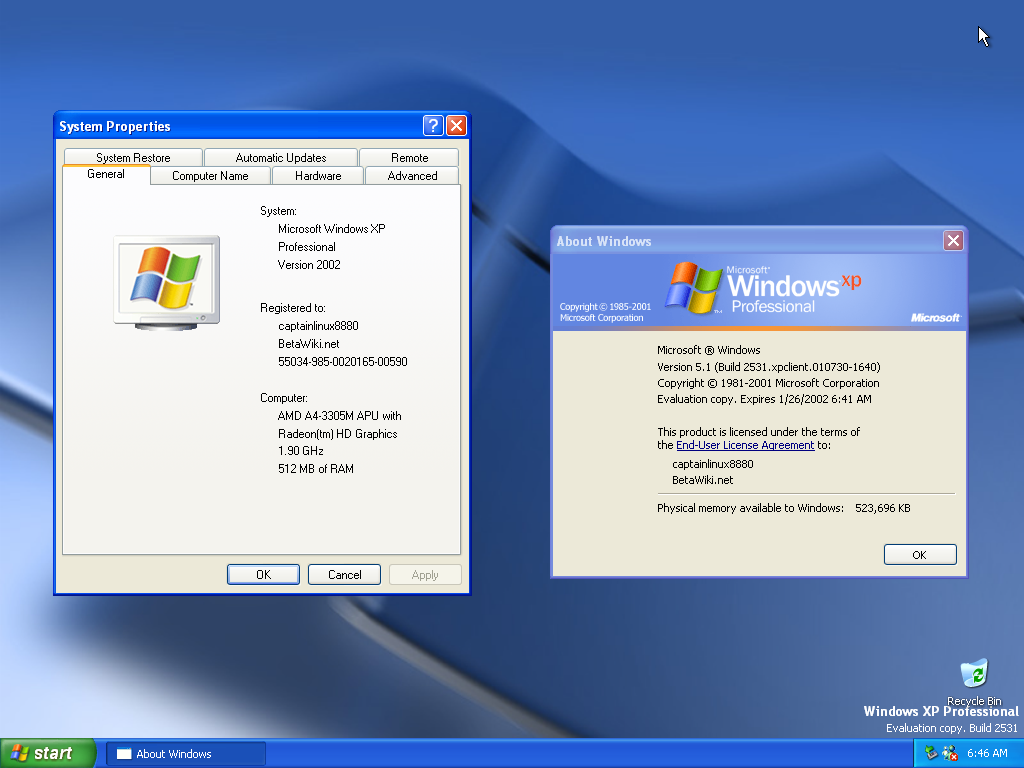Click 'Copyright © 1981-2001 Microsoft Corporation' line
The height and width of the screenshot is (768, 1024).
point(768,383)
